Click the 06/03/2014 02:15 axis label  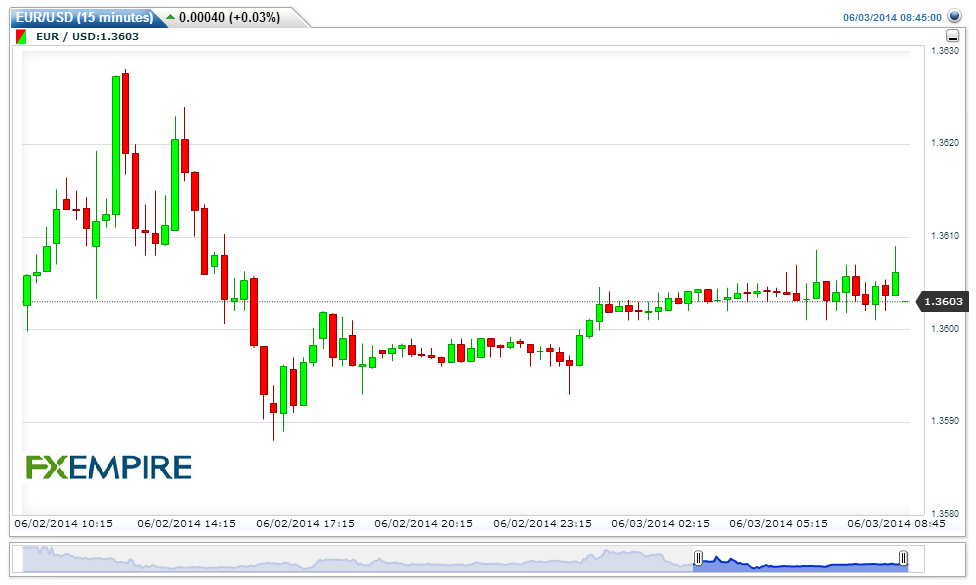[x=660, y=523]
